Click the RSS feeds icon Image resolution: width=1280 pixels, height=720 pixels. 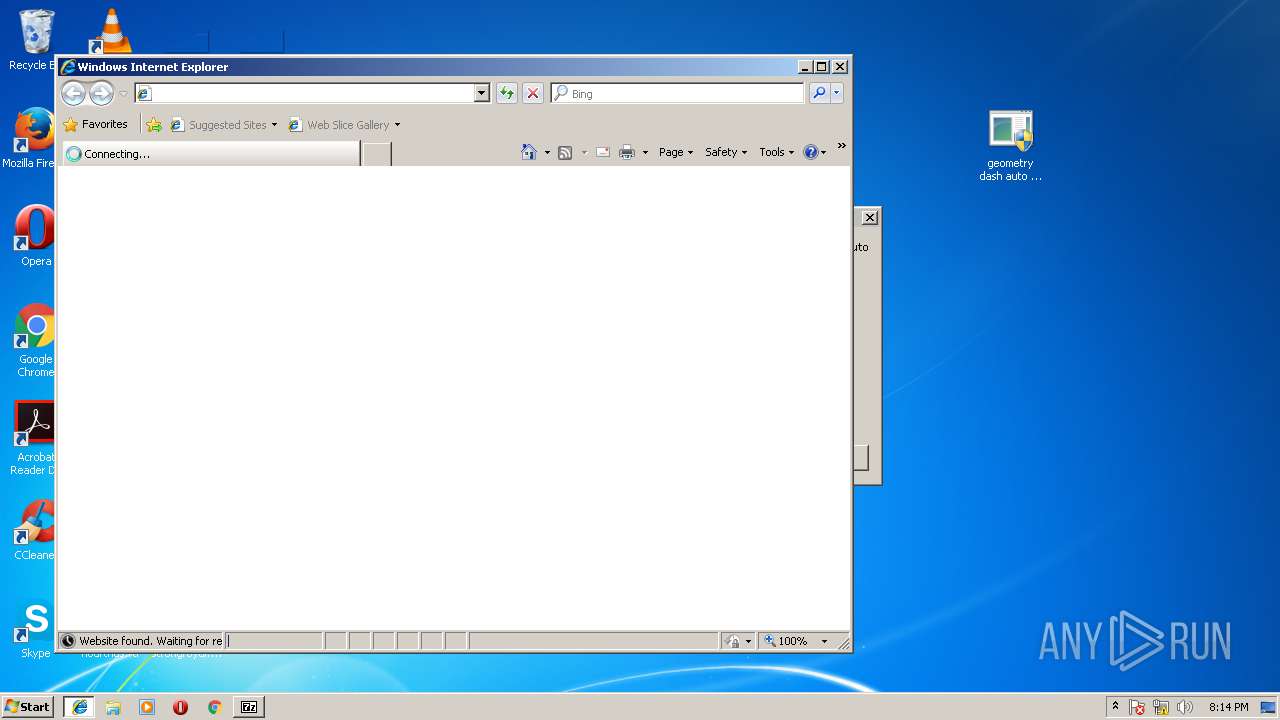(565, 152)
